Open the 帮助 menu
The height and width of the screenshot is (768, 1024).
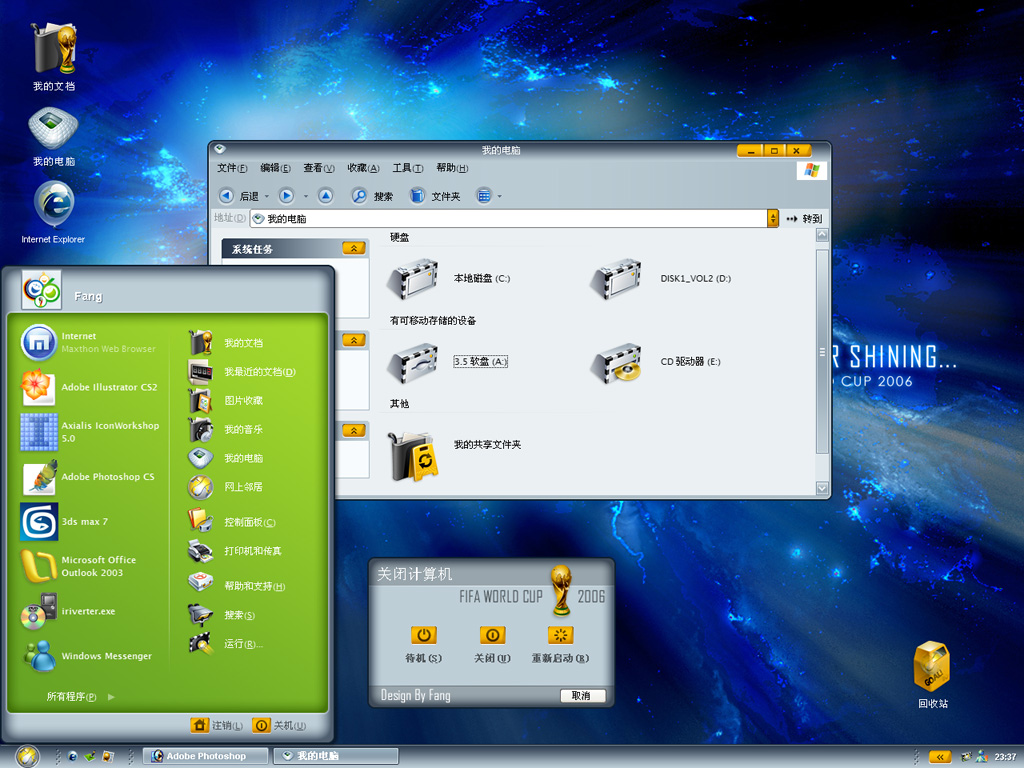pyautogui.click(x=452, y=168)
